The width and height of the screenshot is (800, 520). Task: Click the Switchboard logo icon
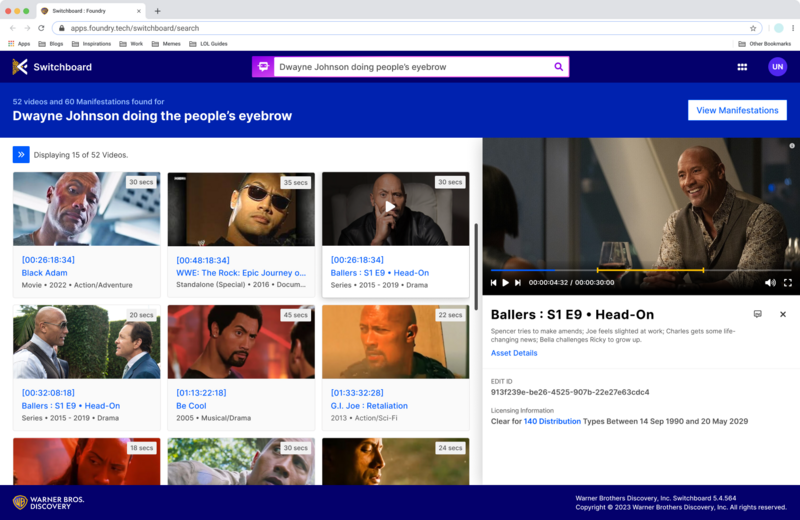coord(20,67)
